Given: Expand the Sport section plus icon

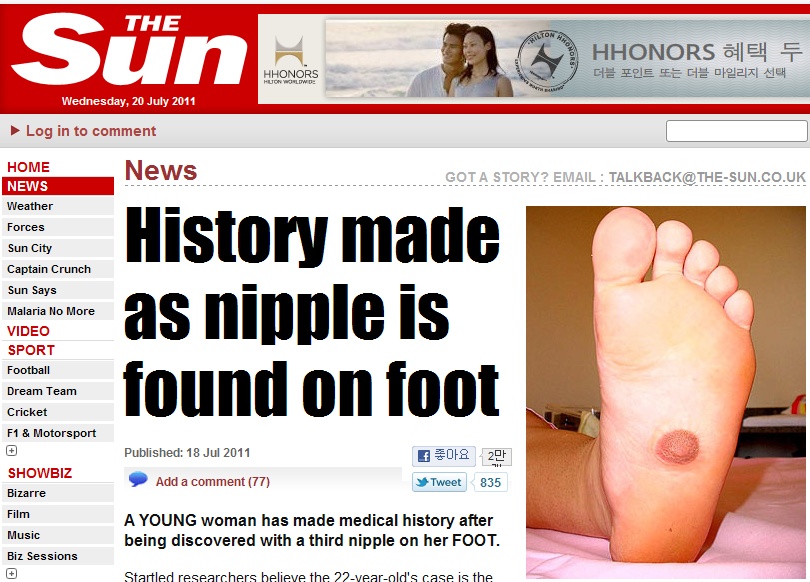Looking at the screenshot, I should [11, 451].
